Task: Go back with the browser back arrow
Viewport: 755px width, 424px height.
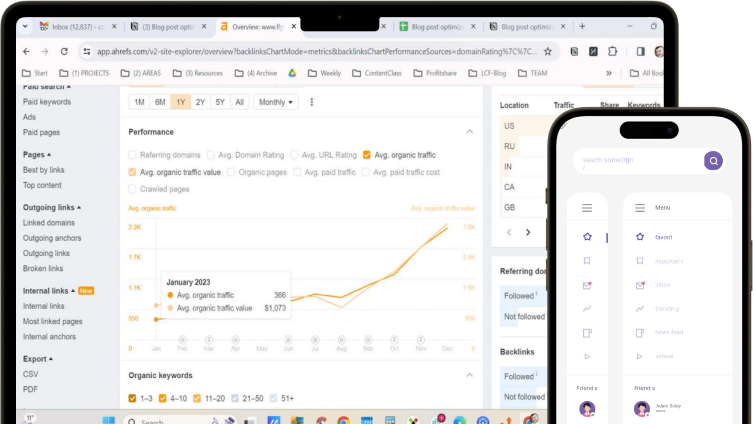Action: point(26,51)
